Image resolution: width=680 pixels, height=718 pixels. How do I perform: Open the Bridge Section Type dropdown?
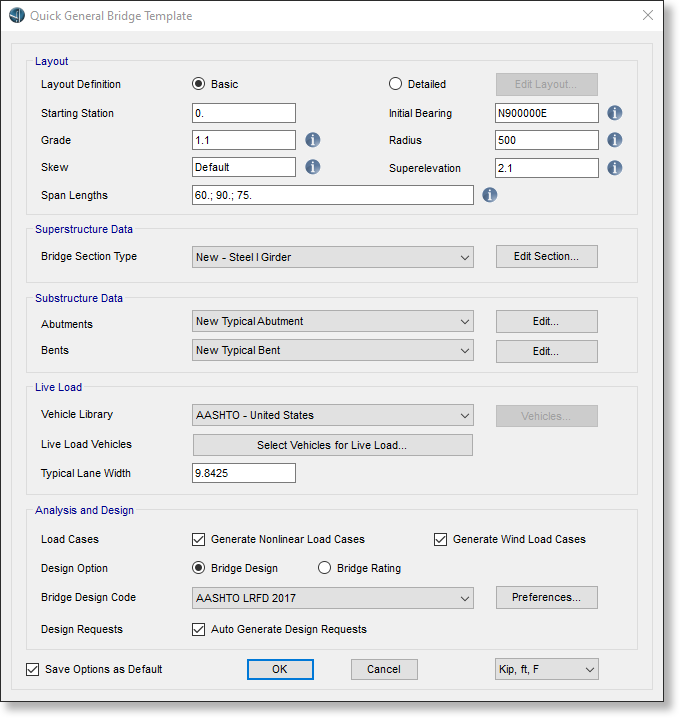[332, 257]
